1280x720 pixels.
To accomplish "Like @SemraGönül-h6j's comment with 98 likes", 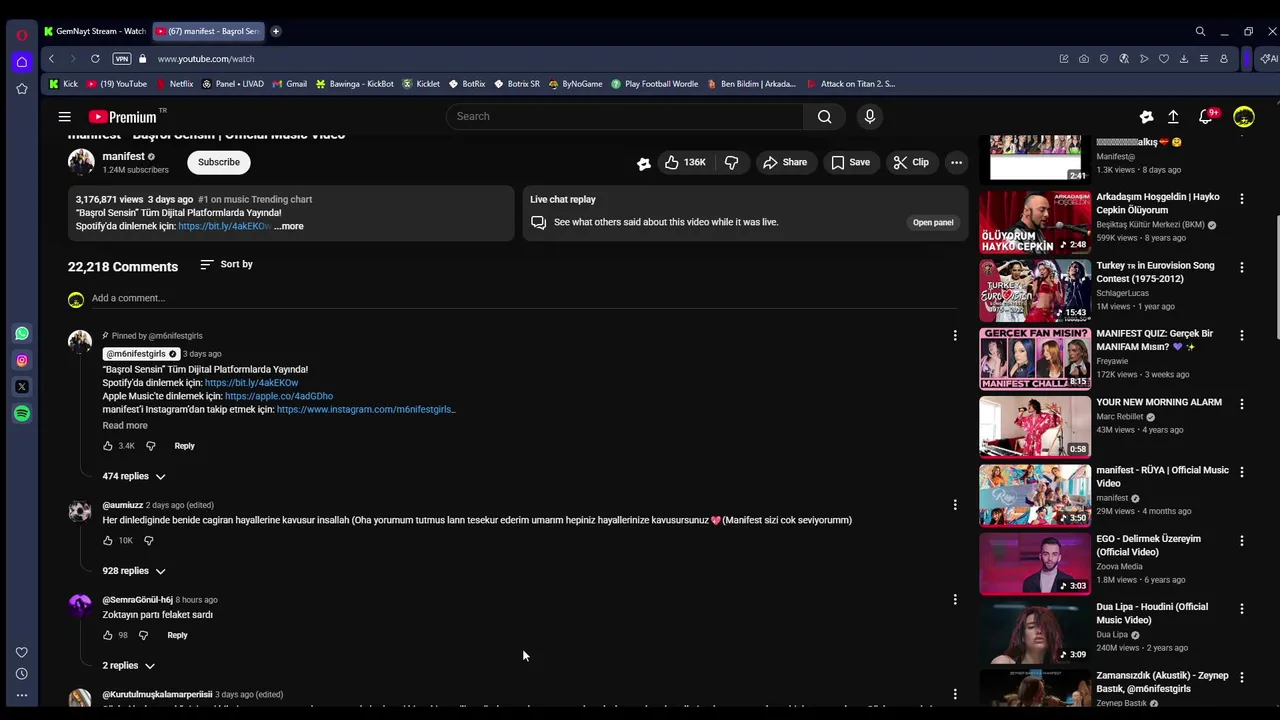I will pos(108,635).
